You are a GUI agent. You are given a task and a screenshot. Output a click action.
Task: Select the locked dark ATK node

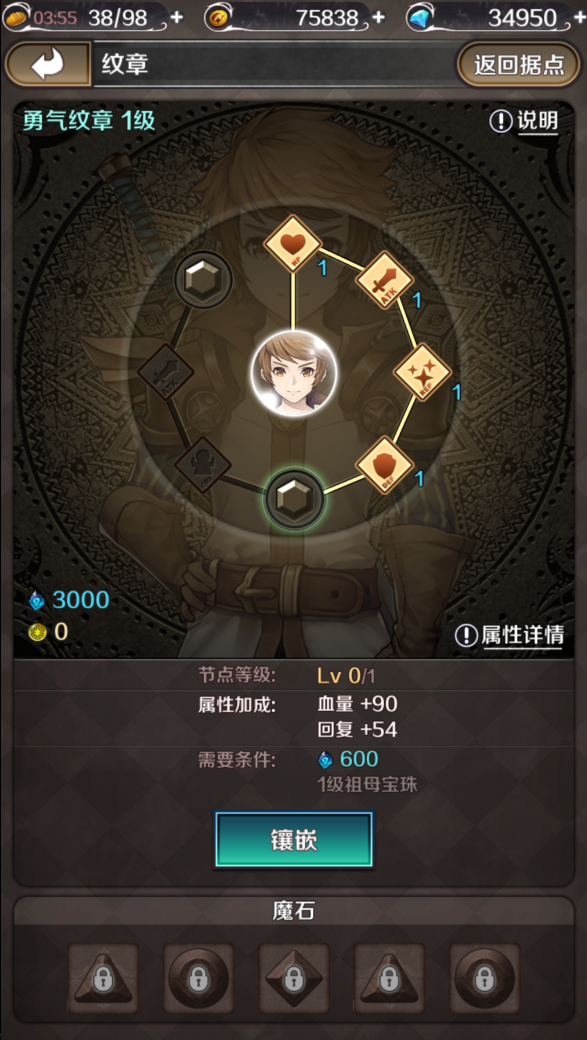pyautogui.click(x=165, y=372)
